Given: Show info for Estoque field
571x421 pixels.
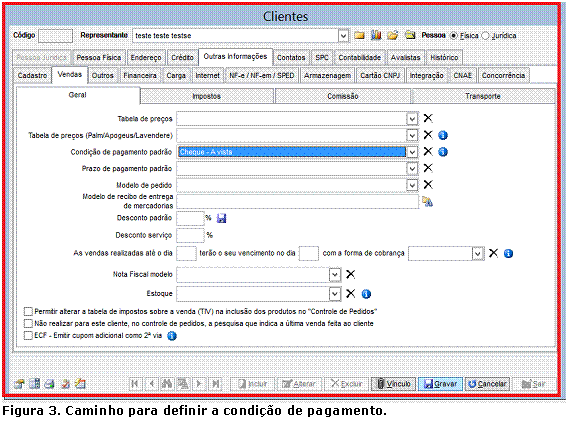Looking at the screenshot, I should tap(366, 294).
